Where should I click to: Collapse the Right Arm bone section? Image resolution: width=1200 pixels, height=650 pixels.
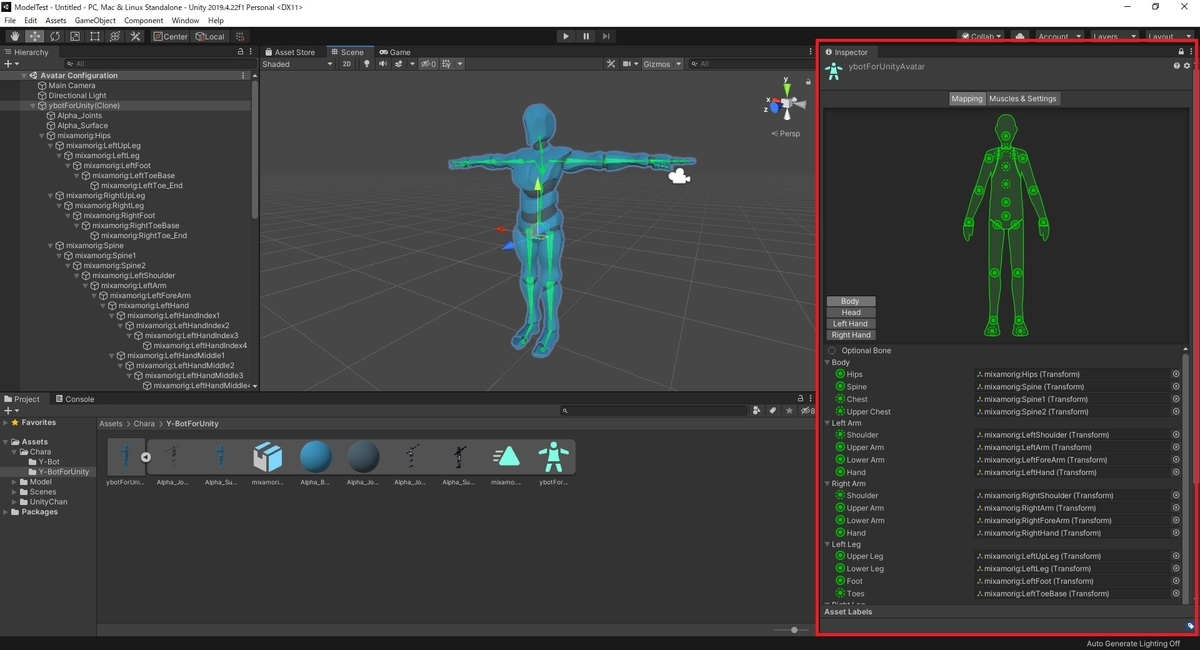(x=828, y=484)
